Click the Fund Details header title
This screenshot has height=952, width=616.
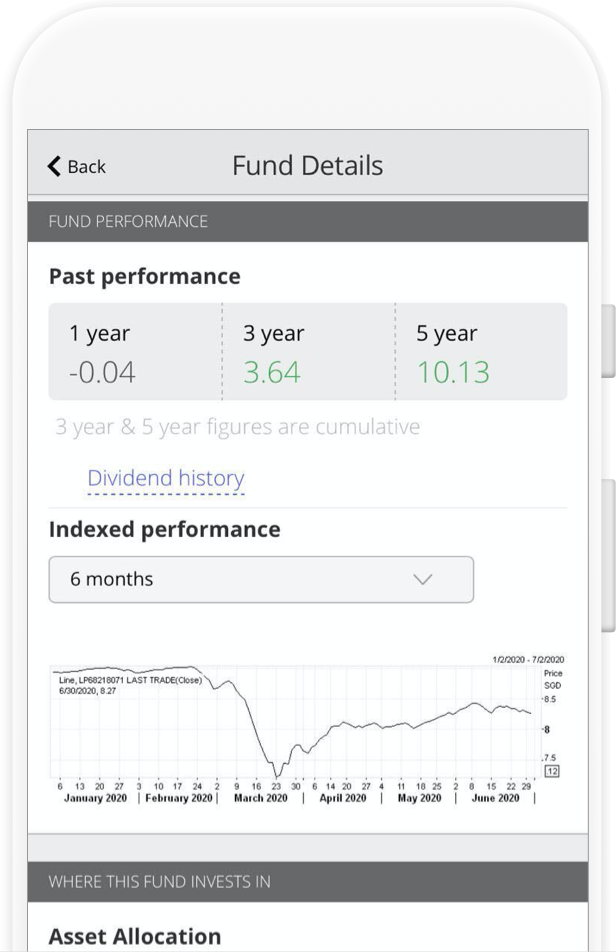pyautogui.click(x=308, y=165)
